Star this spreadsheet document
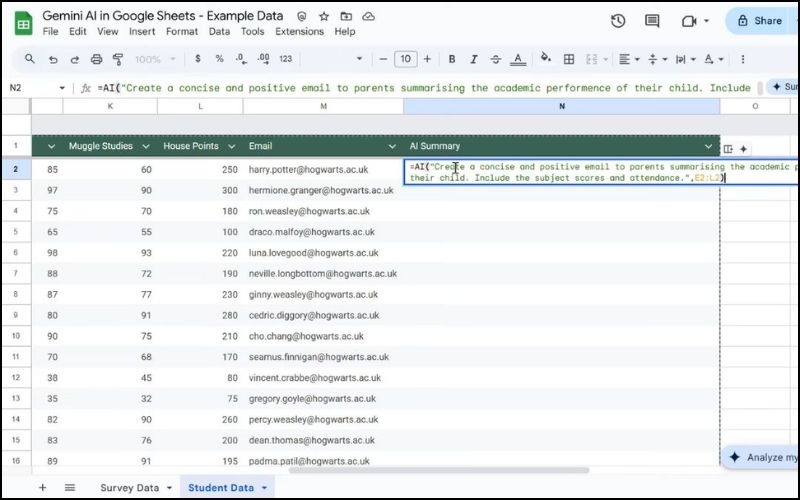 323,17
